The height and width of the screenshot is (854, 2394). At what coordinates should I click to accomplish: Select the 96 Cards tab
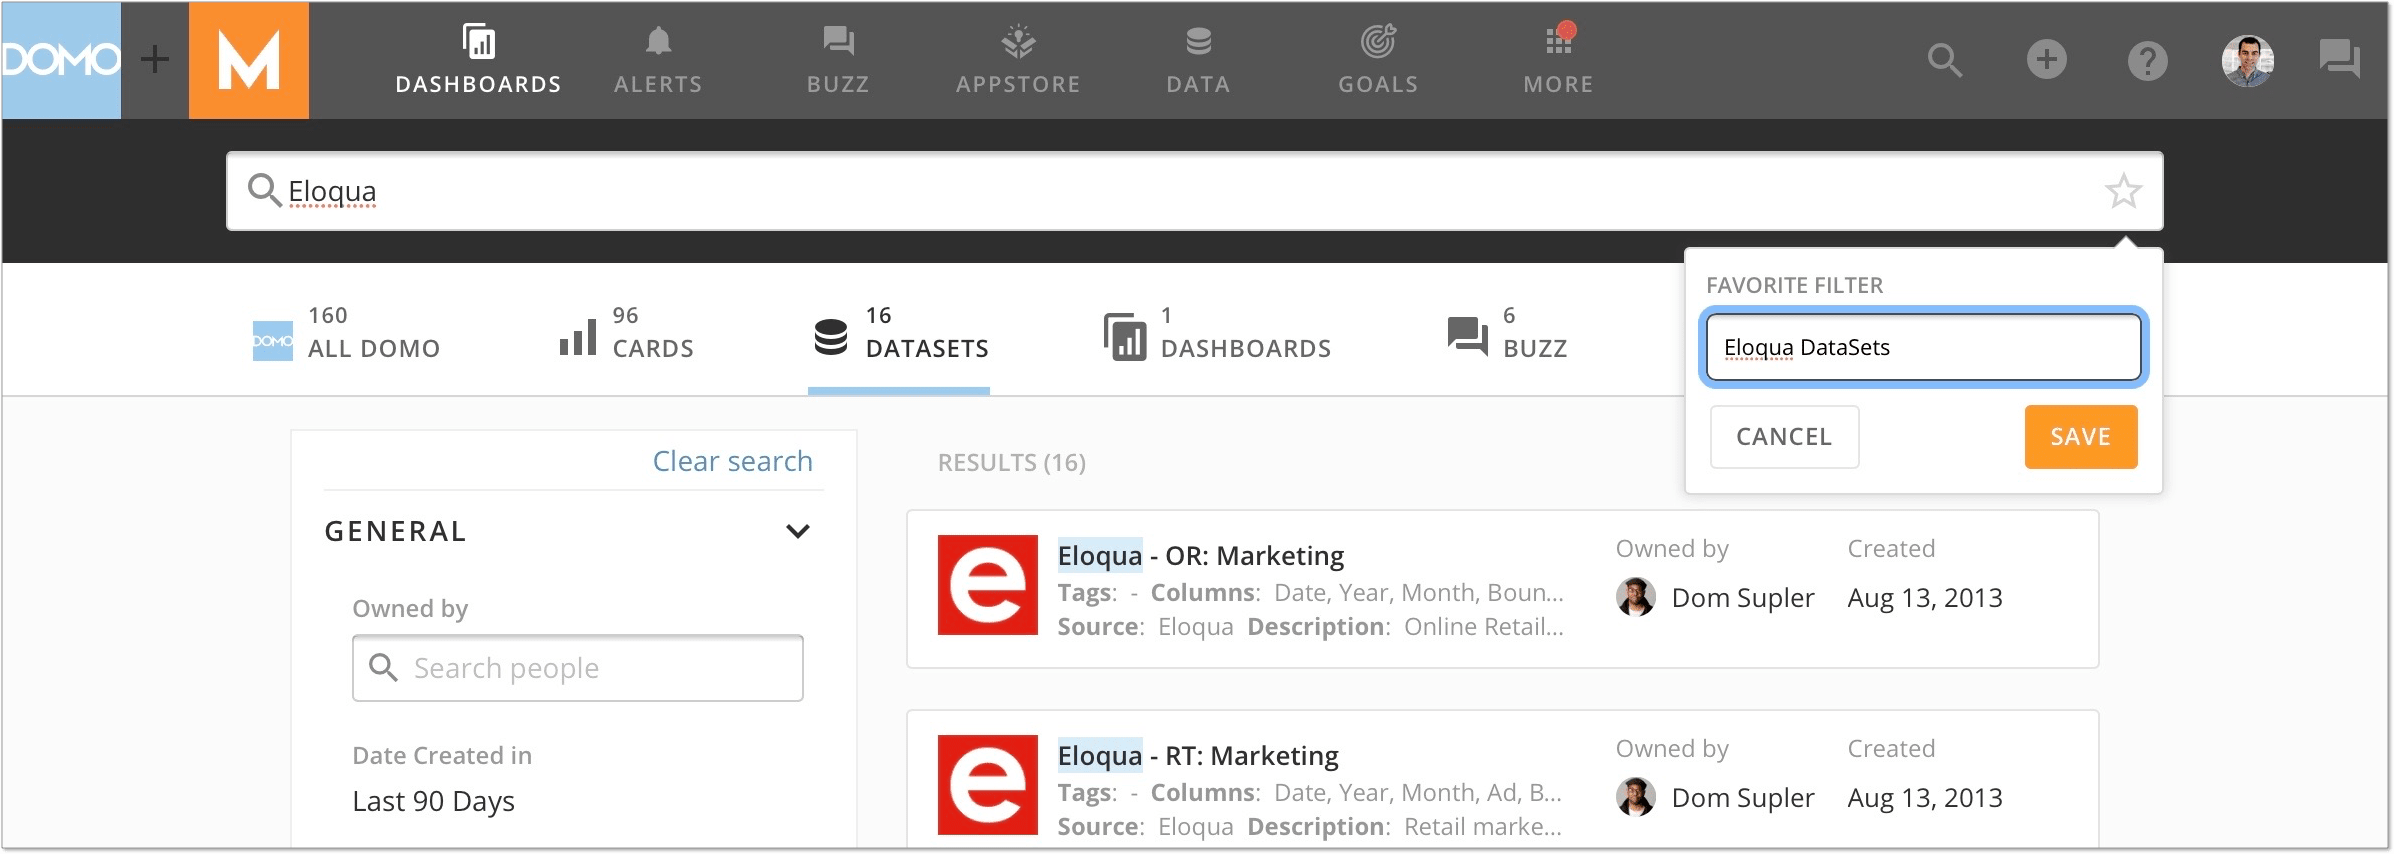[626, 333]
